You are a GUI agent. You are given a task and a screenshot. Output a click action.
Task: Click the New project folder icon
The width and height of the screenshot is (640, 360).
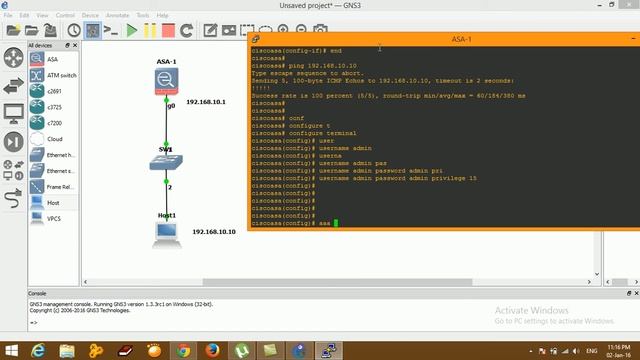click(13, 30)
